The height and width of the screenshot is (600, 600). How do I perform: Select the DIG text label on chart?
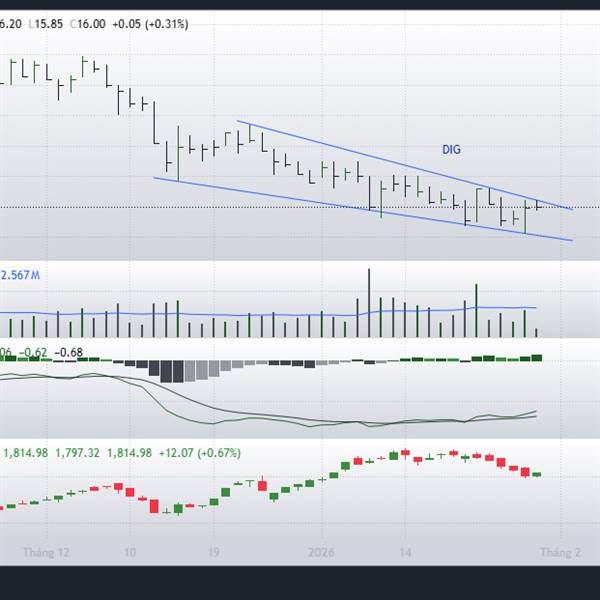[x=451, y=150]
